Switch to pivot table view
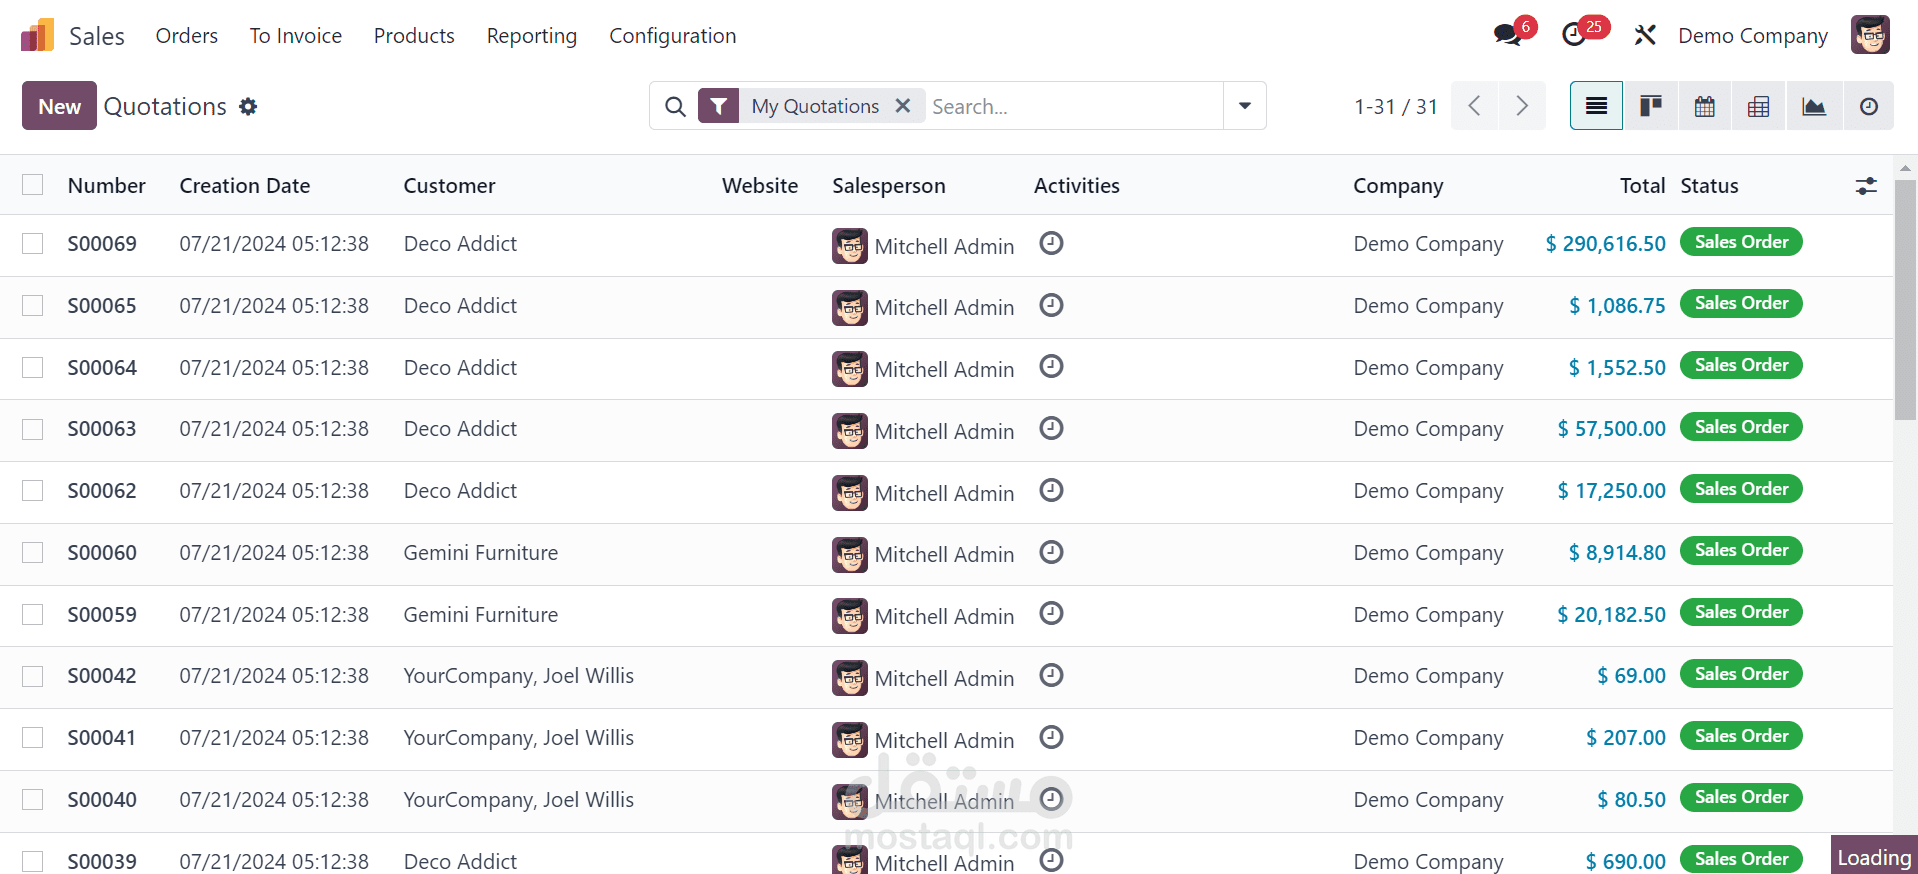Viewport: 1918px width, 874px height. (x=1759, y=106)
